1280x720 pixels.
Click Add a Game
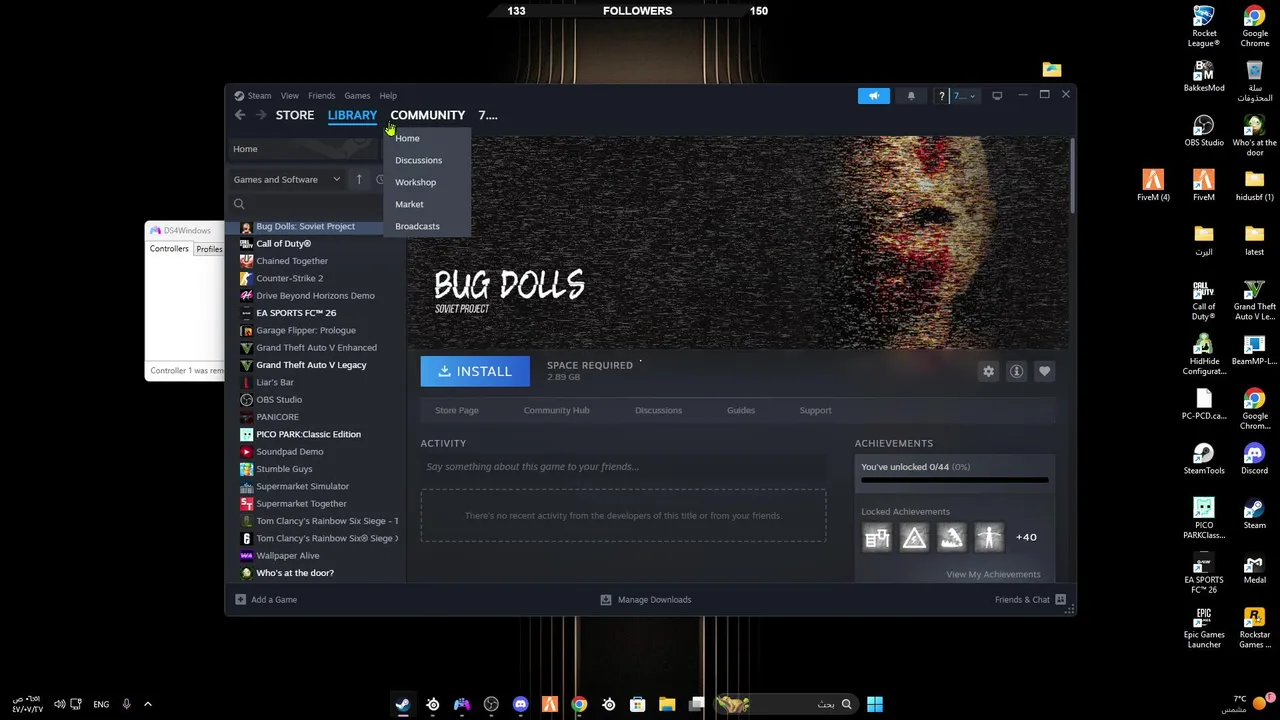(x=266, y=600)
